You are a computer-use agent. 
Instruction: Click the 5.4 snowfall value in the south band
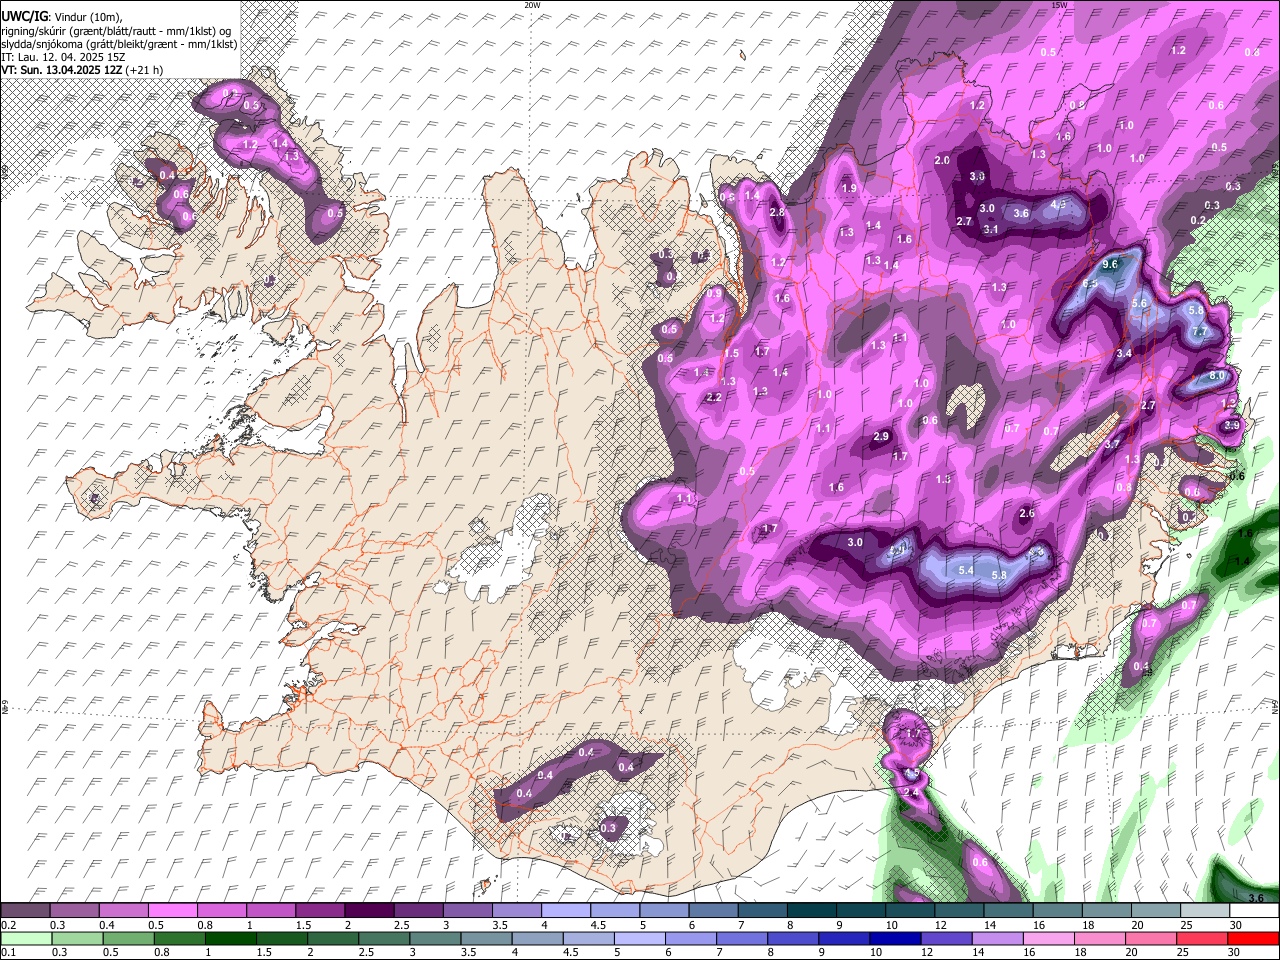(x=966, y=570)
